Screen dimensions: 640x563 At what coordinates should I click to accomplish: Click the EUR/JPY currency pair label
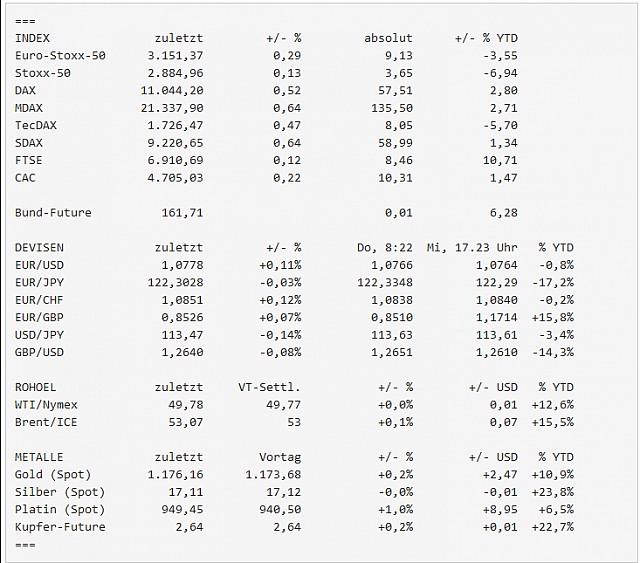pos(39,283)
